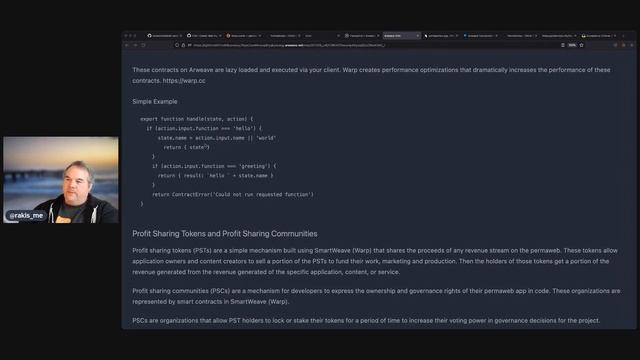640x360 pixels.
Task: Open the https://warp.cc link
Action: (184, 81)
